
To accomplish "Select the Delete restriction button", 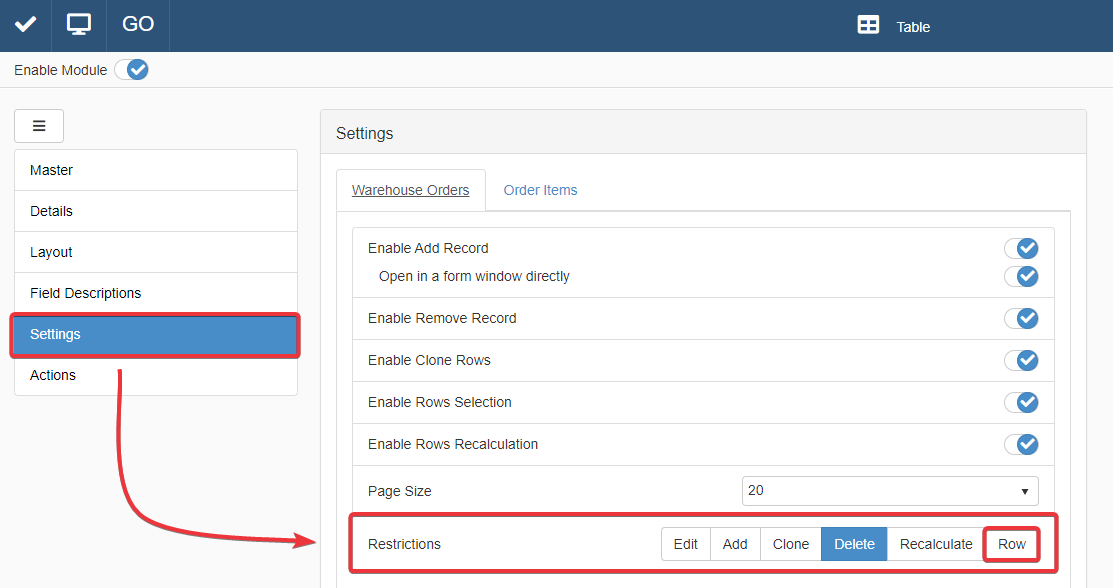I will 854,544.
